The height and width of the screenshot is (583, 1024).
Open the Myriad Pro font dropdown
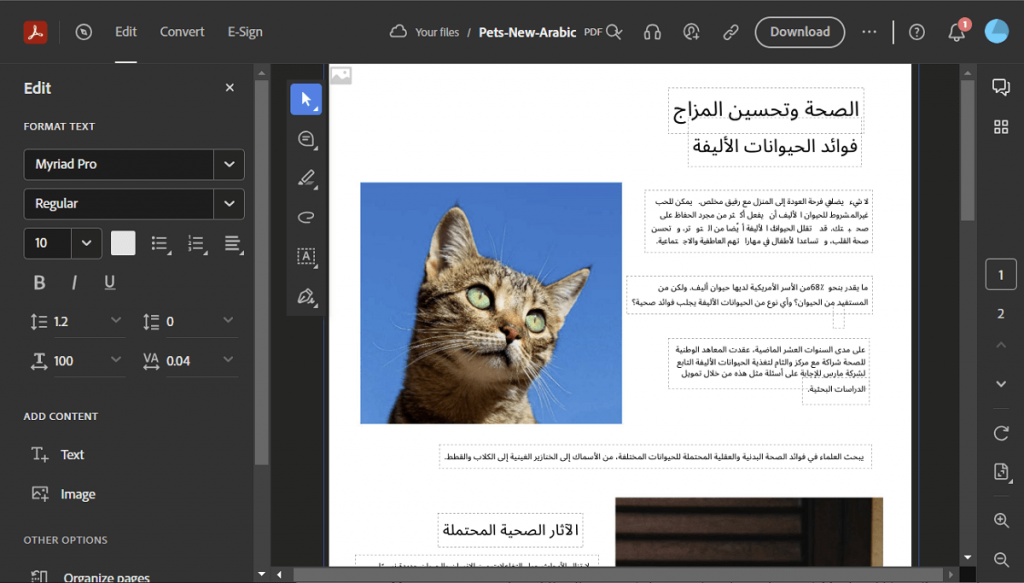tap(133, 164)
